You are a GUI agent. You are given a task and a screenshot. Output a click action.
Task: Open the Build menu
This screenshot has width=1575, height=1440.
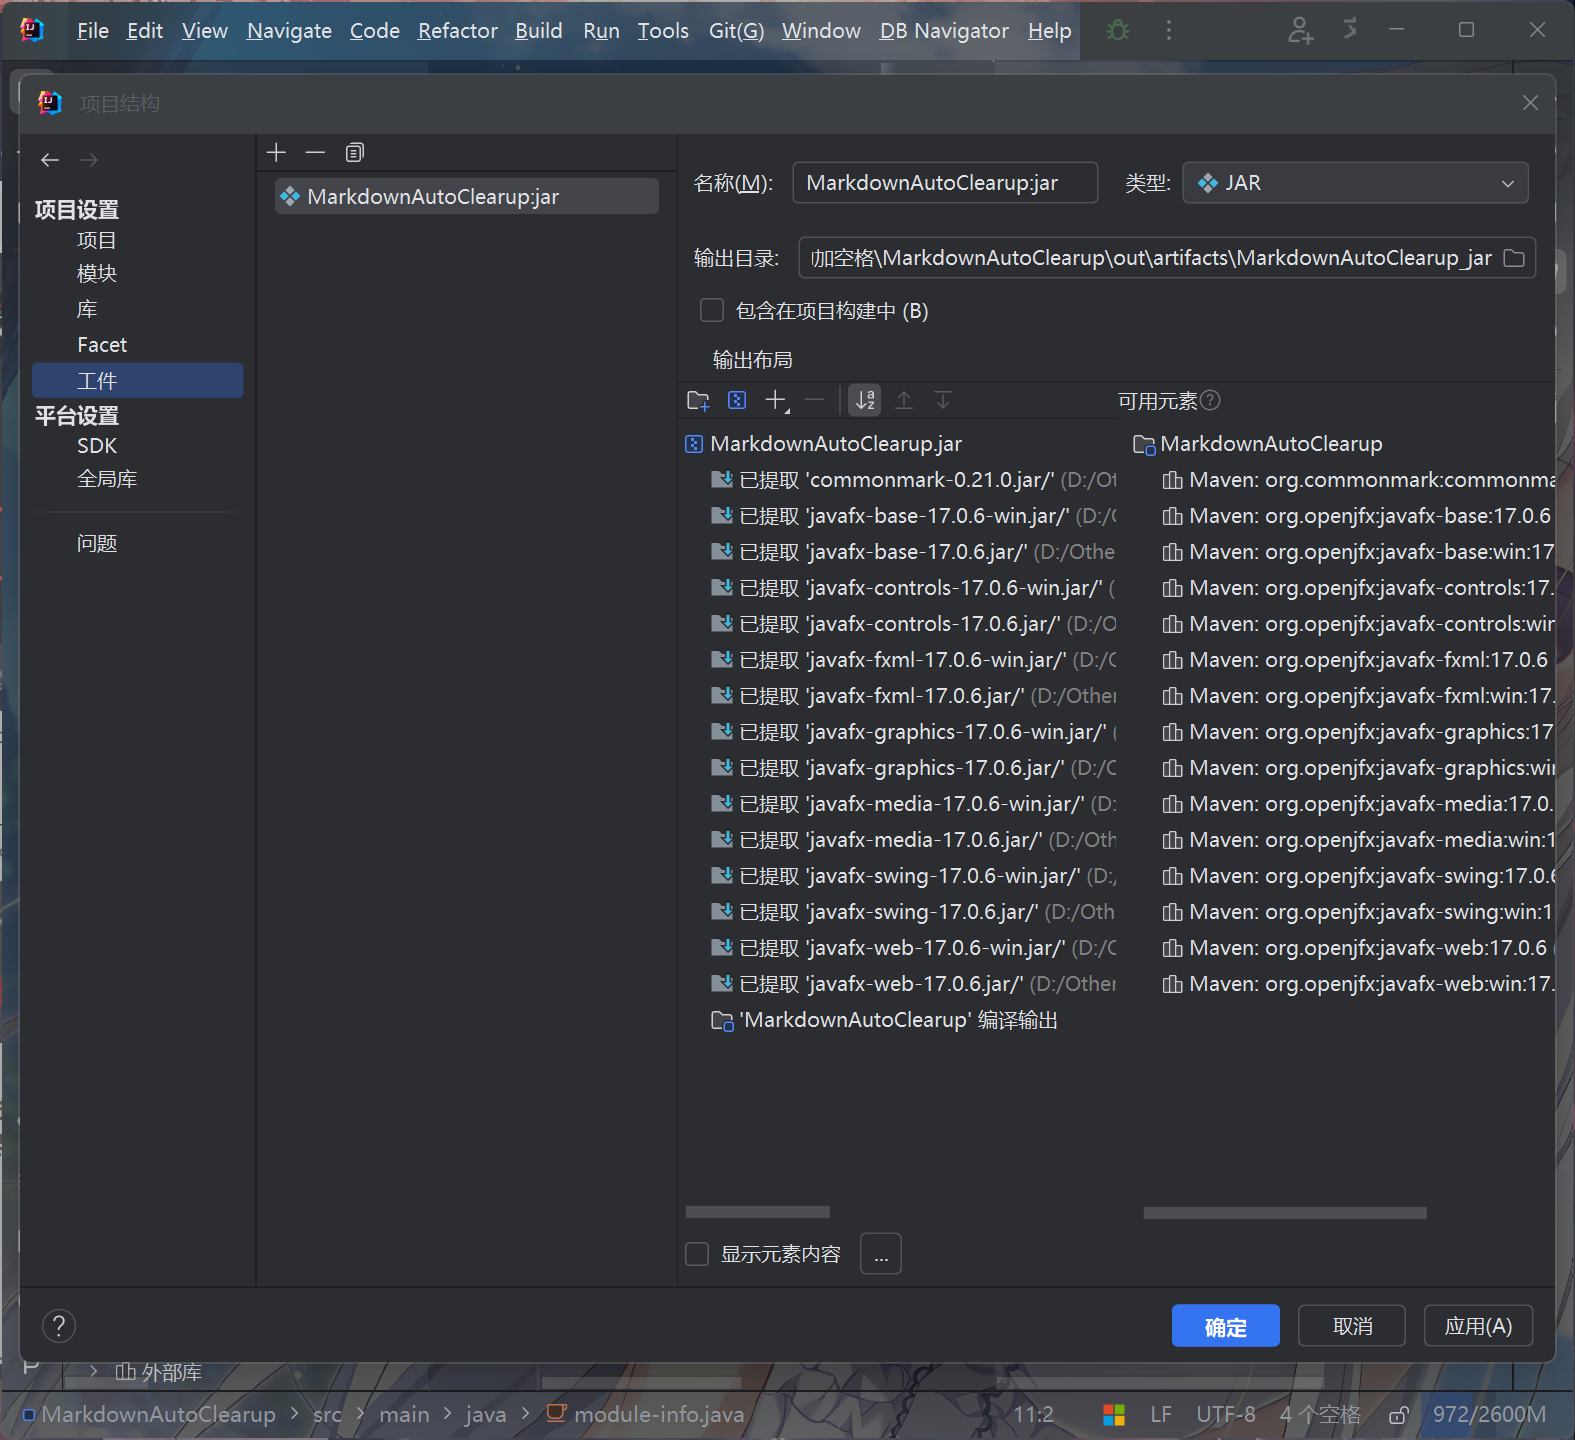539,31
